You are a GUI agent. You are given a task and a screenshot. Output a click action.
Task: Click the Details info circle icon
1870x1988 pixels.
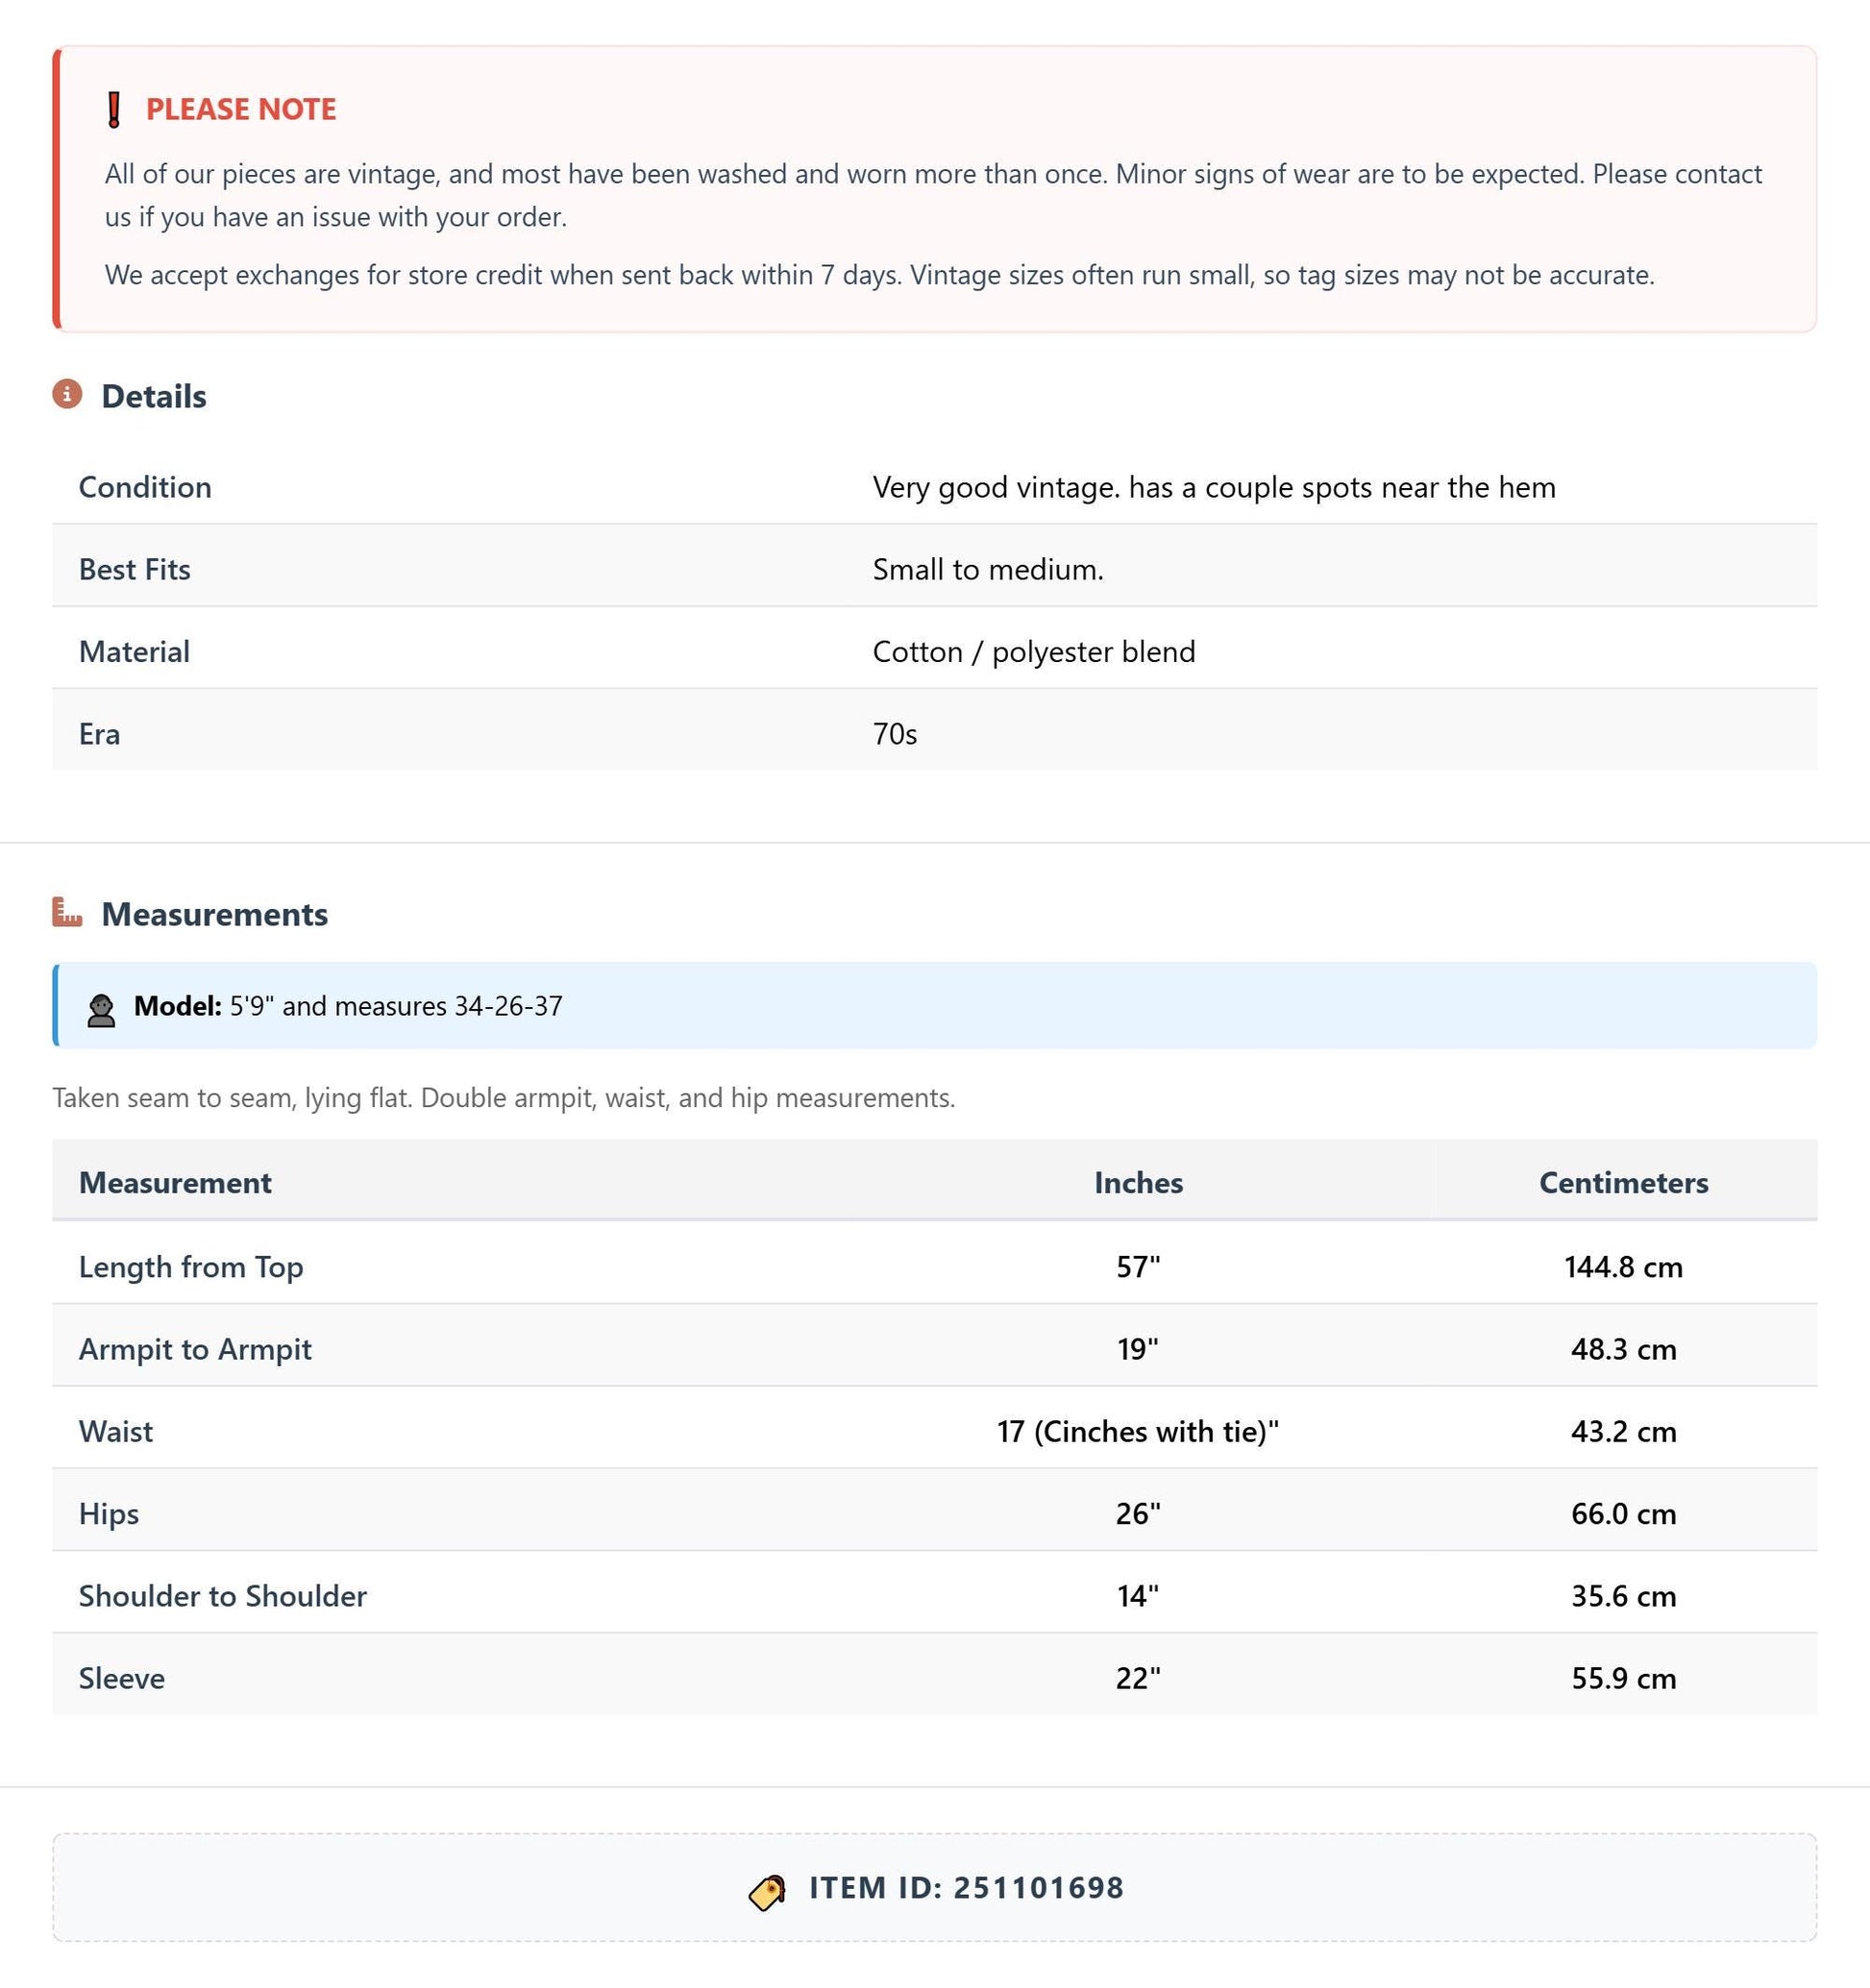[67, 394]
